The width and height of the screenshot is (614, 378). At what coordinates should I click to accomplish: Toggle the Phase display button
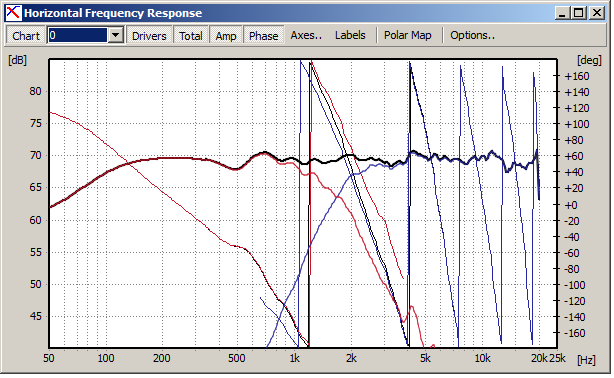[264, 36]
